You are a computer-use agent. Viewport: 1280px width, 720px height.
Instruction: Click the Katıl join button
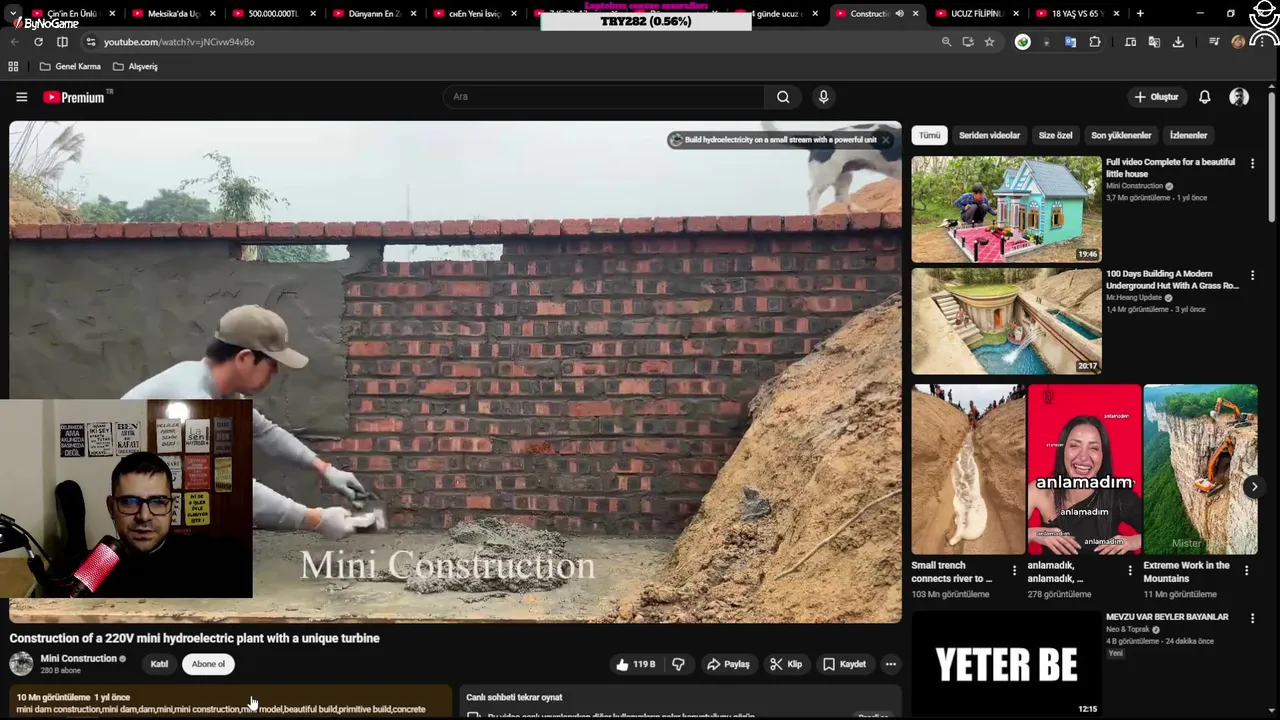[159, 664]
